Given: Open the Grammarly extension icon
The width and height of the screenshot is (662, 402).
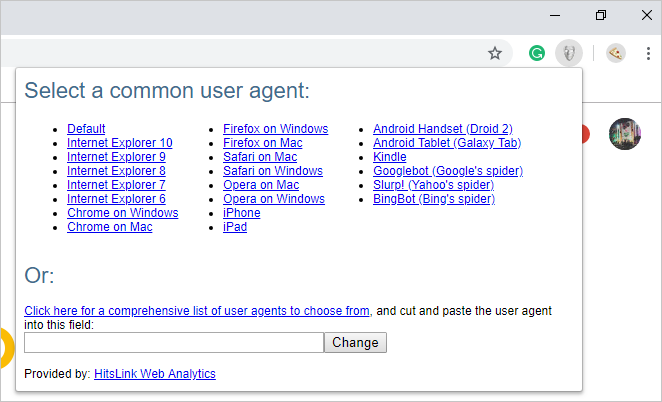Looking at the screenshot, I should [x=537, y=53].
